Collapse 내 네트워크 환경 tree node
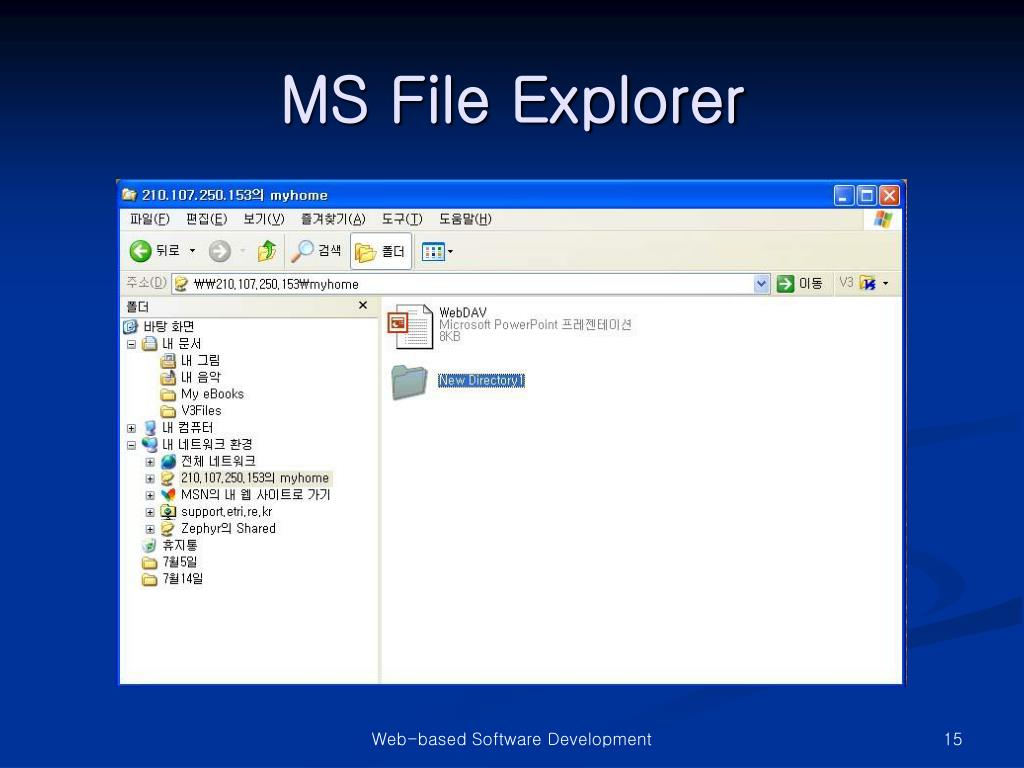This screenshot has height=768, width=1024. click(x=131, y=445)
